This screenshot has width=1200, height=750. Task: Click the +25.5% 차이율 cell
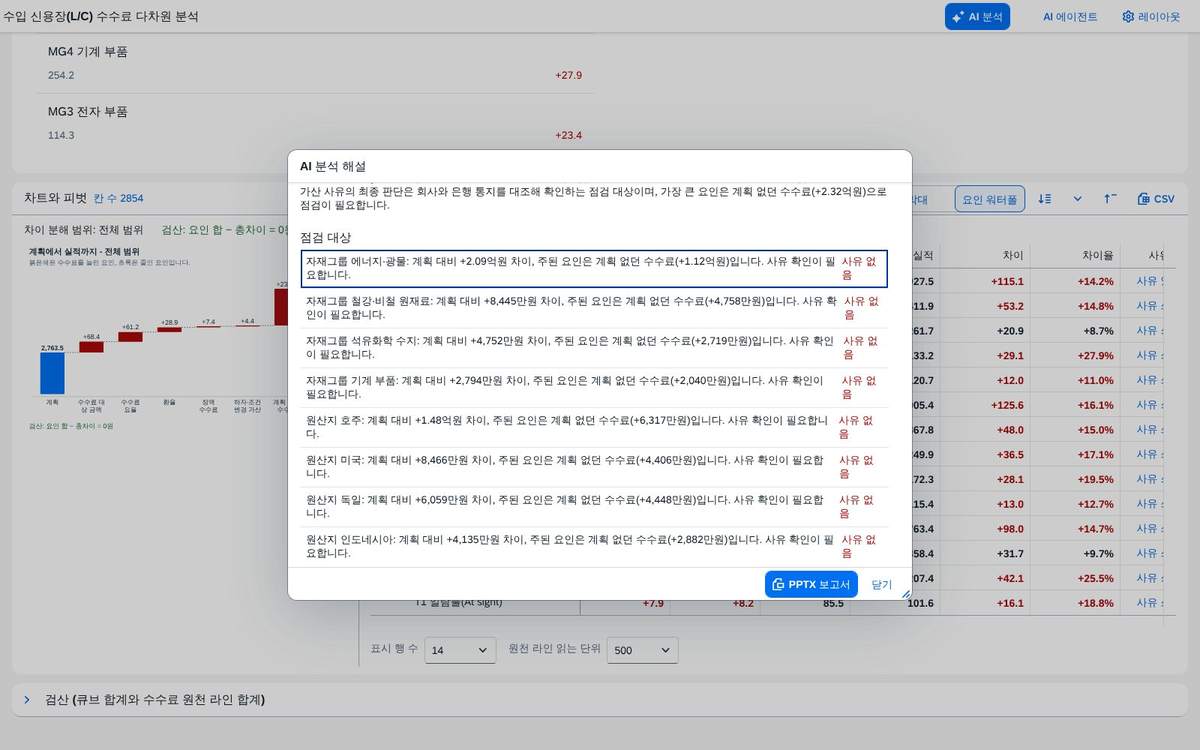click(1095, 578)
